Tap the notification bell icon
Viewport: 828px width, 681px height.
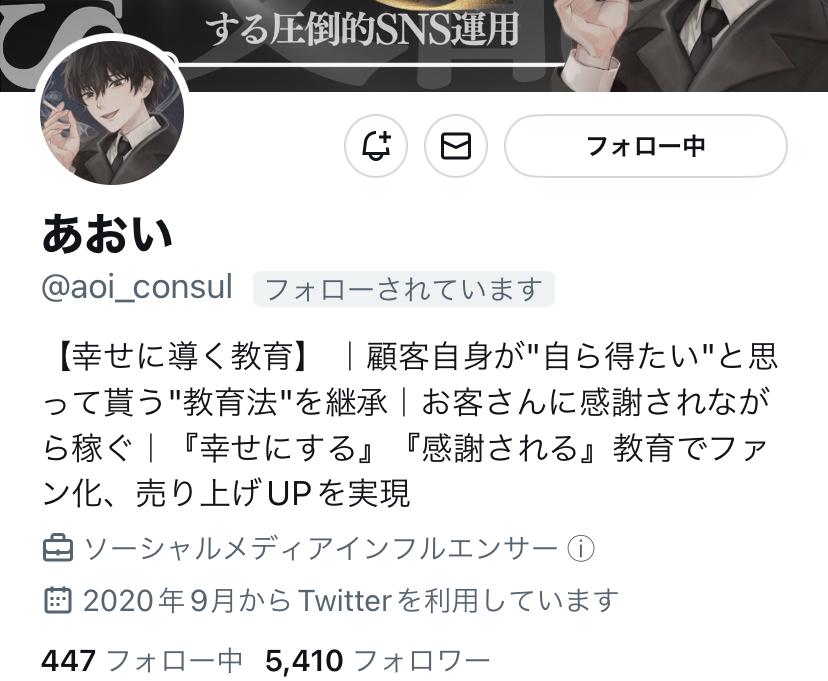coord(375,146)
